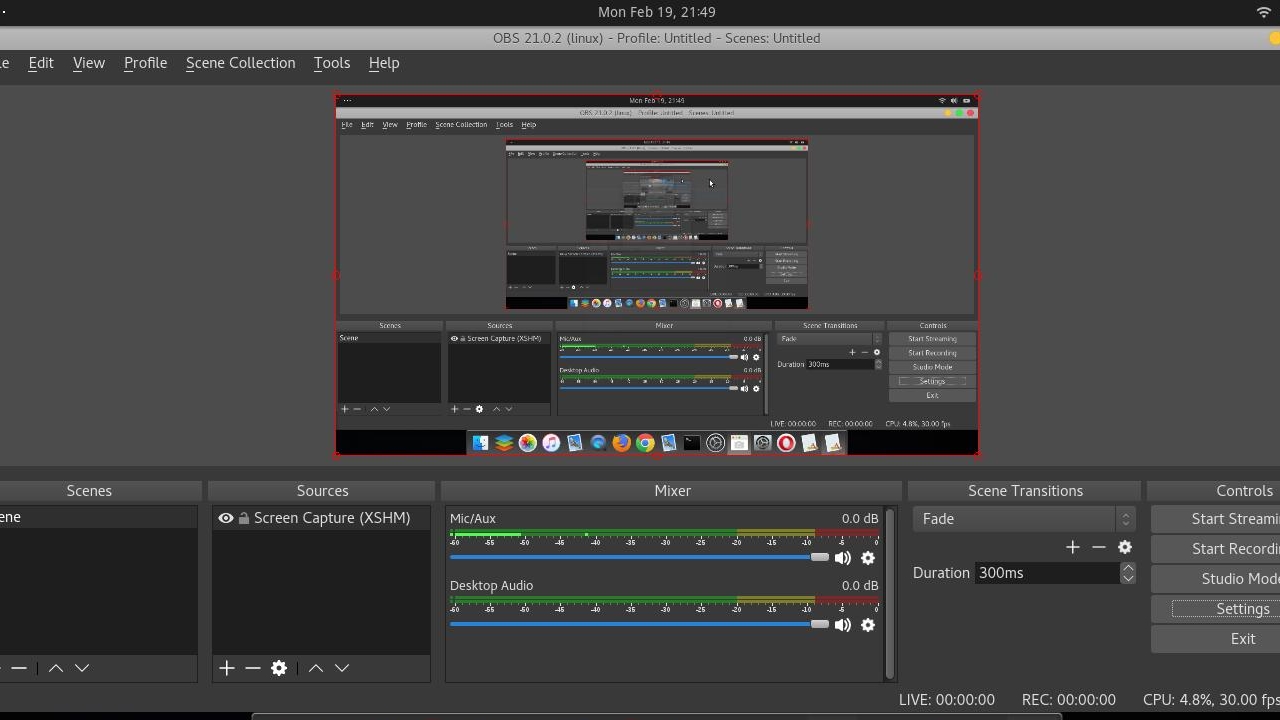Click the Mic/Aux volume slider handle
The height and width of the screenshot is (720, 1280).
820,557
